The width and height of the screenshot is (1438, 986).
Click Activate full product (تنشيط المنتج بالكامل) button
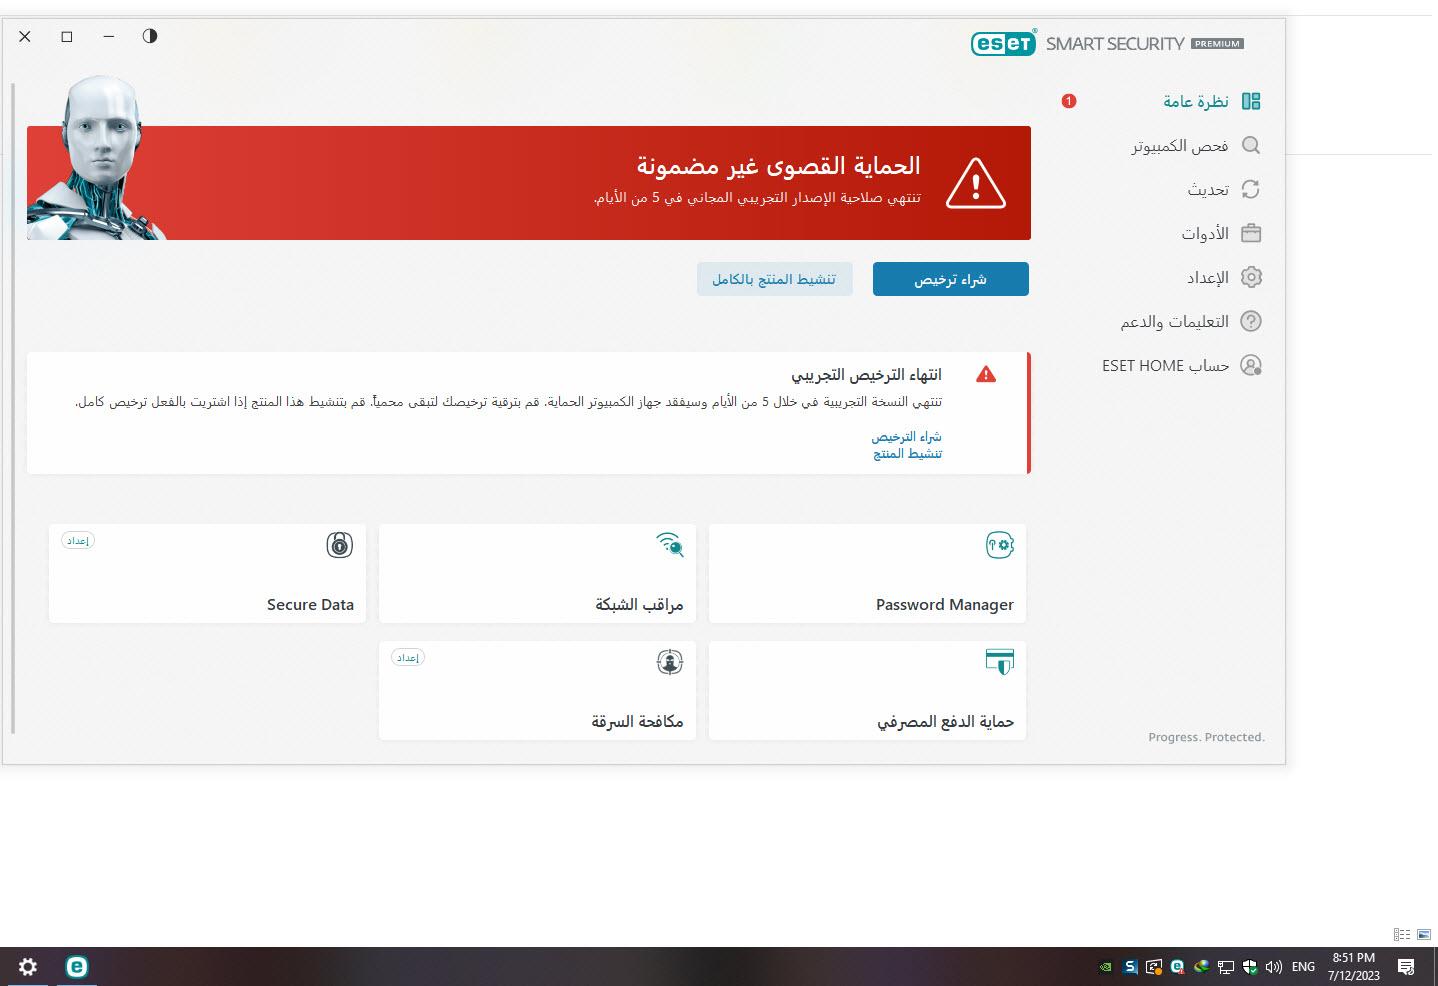[x=774, y=279]
